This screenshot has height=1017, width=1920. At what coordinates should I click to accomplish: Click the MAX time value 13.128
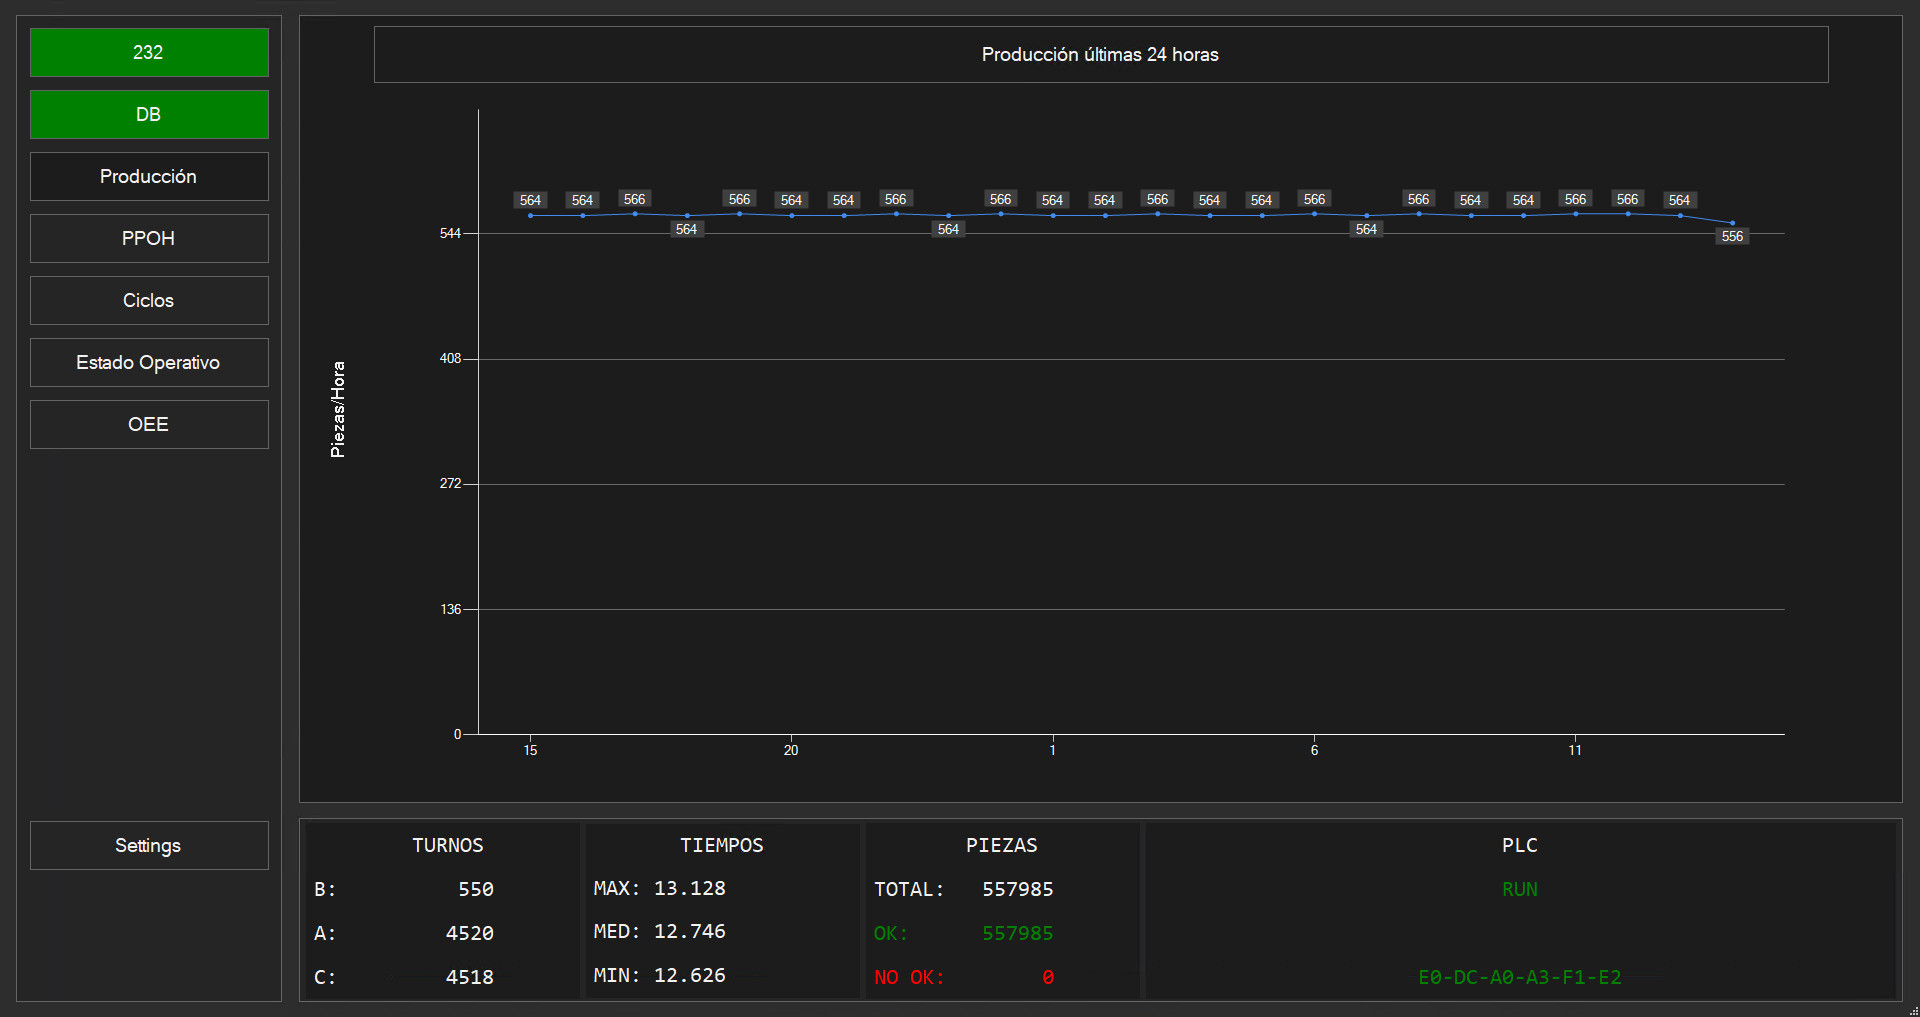pos(689,888)
